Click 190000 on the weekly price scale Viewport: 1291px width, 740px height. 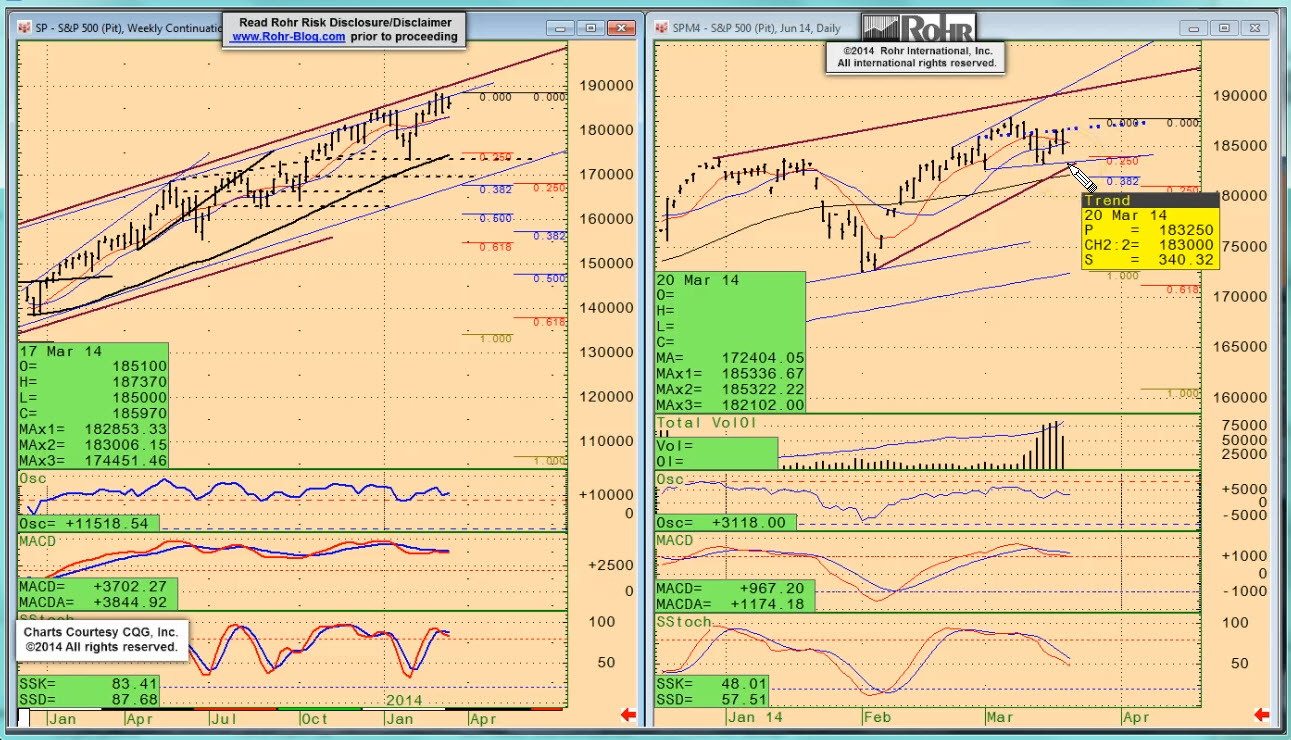606,86
